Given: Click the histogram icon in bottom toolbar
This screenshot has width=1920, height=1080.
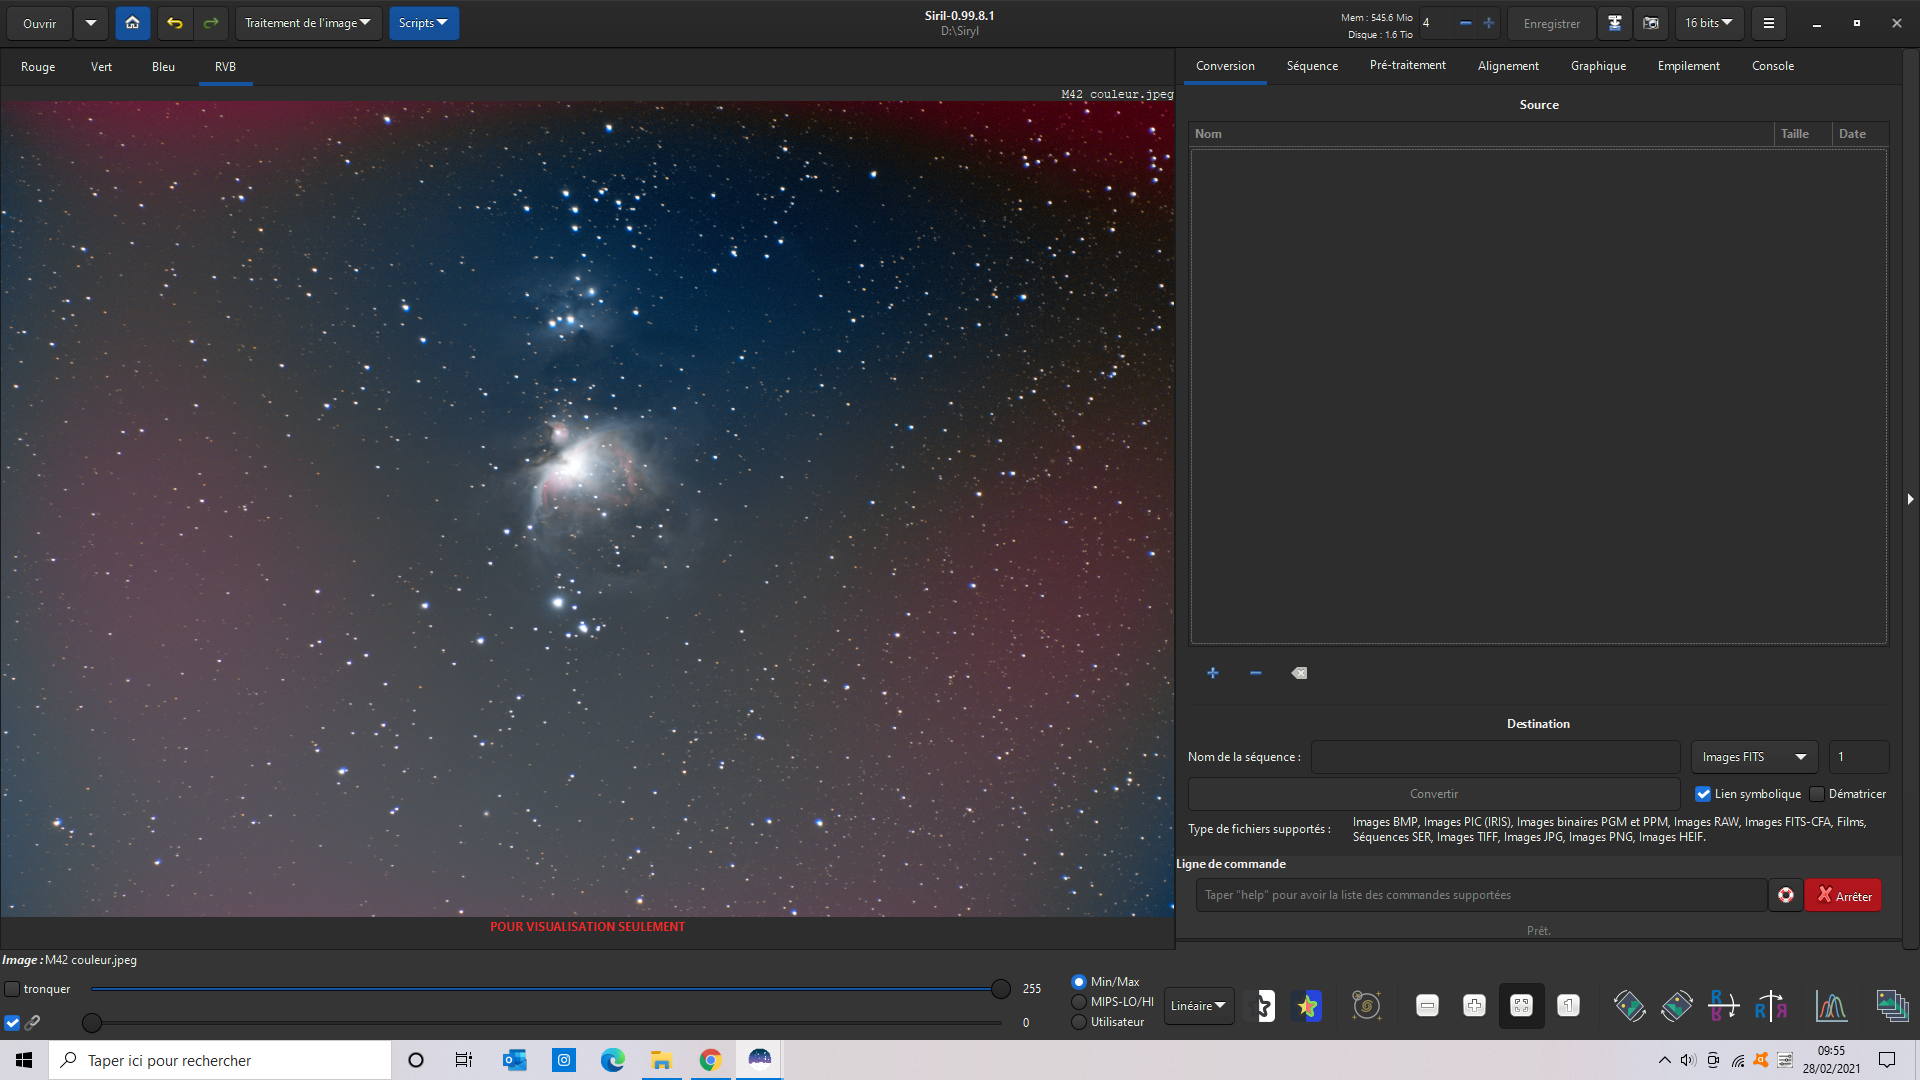Looking at the screenshot, I should pyautogui.click(x=1830, y=1006).
